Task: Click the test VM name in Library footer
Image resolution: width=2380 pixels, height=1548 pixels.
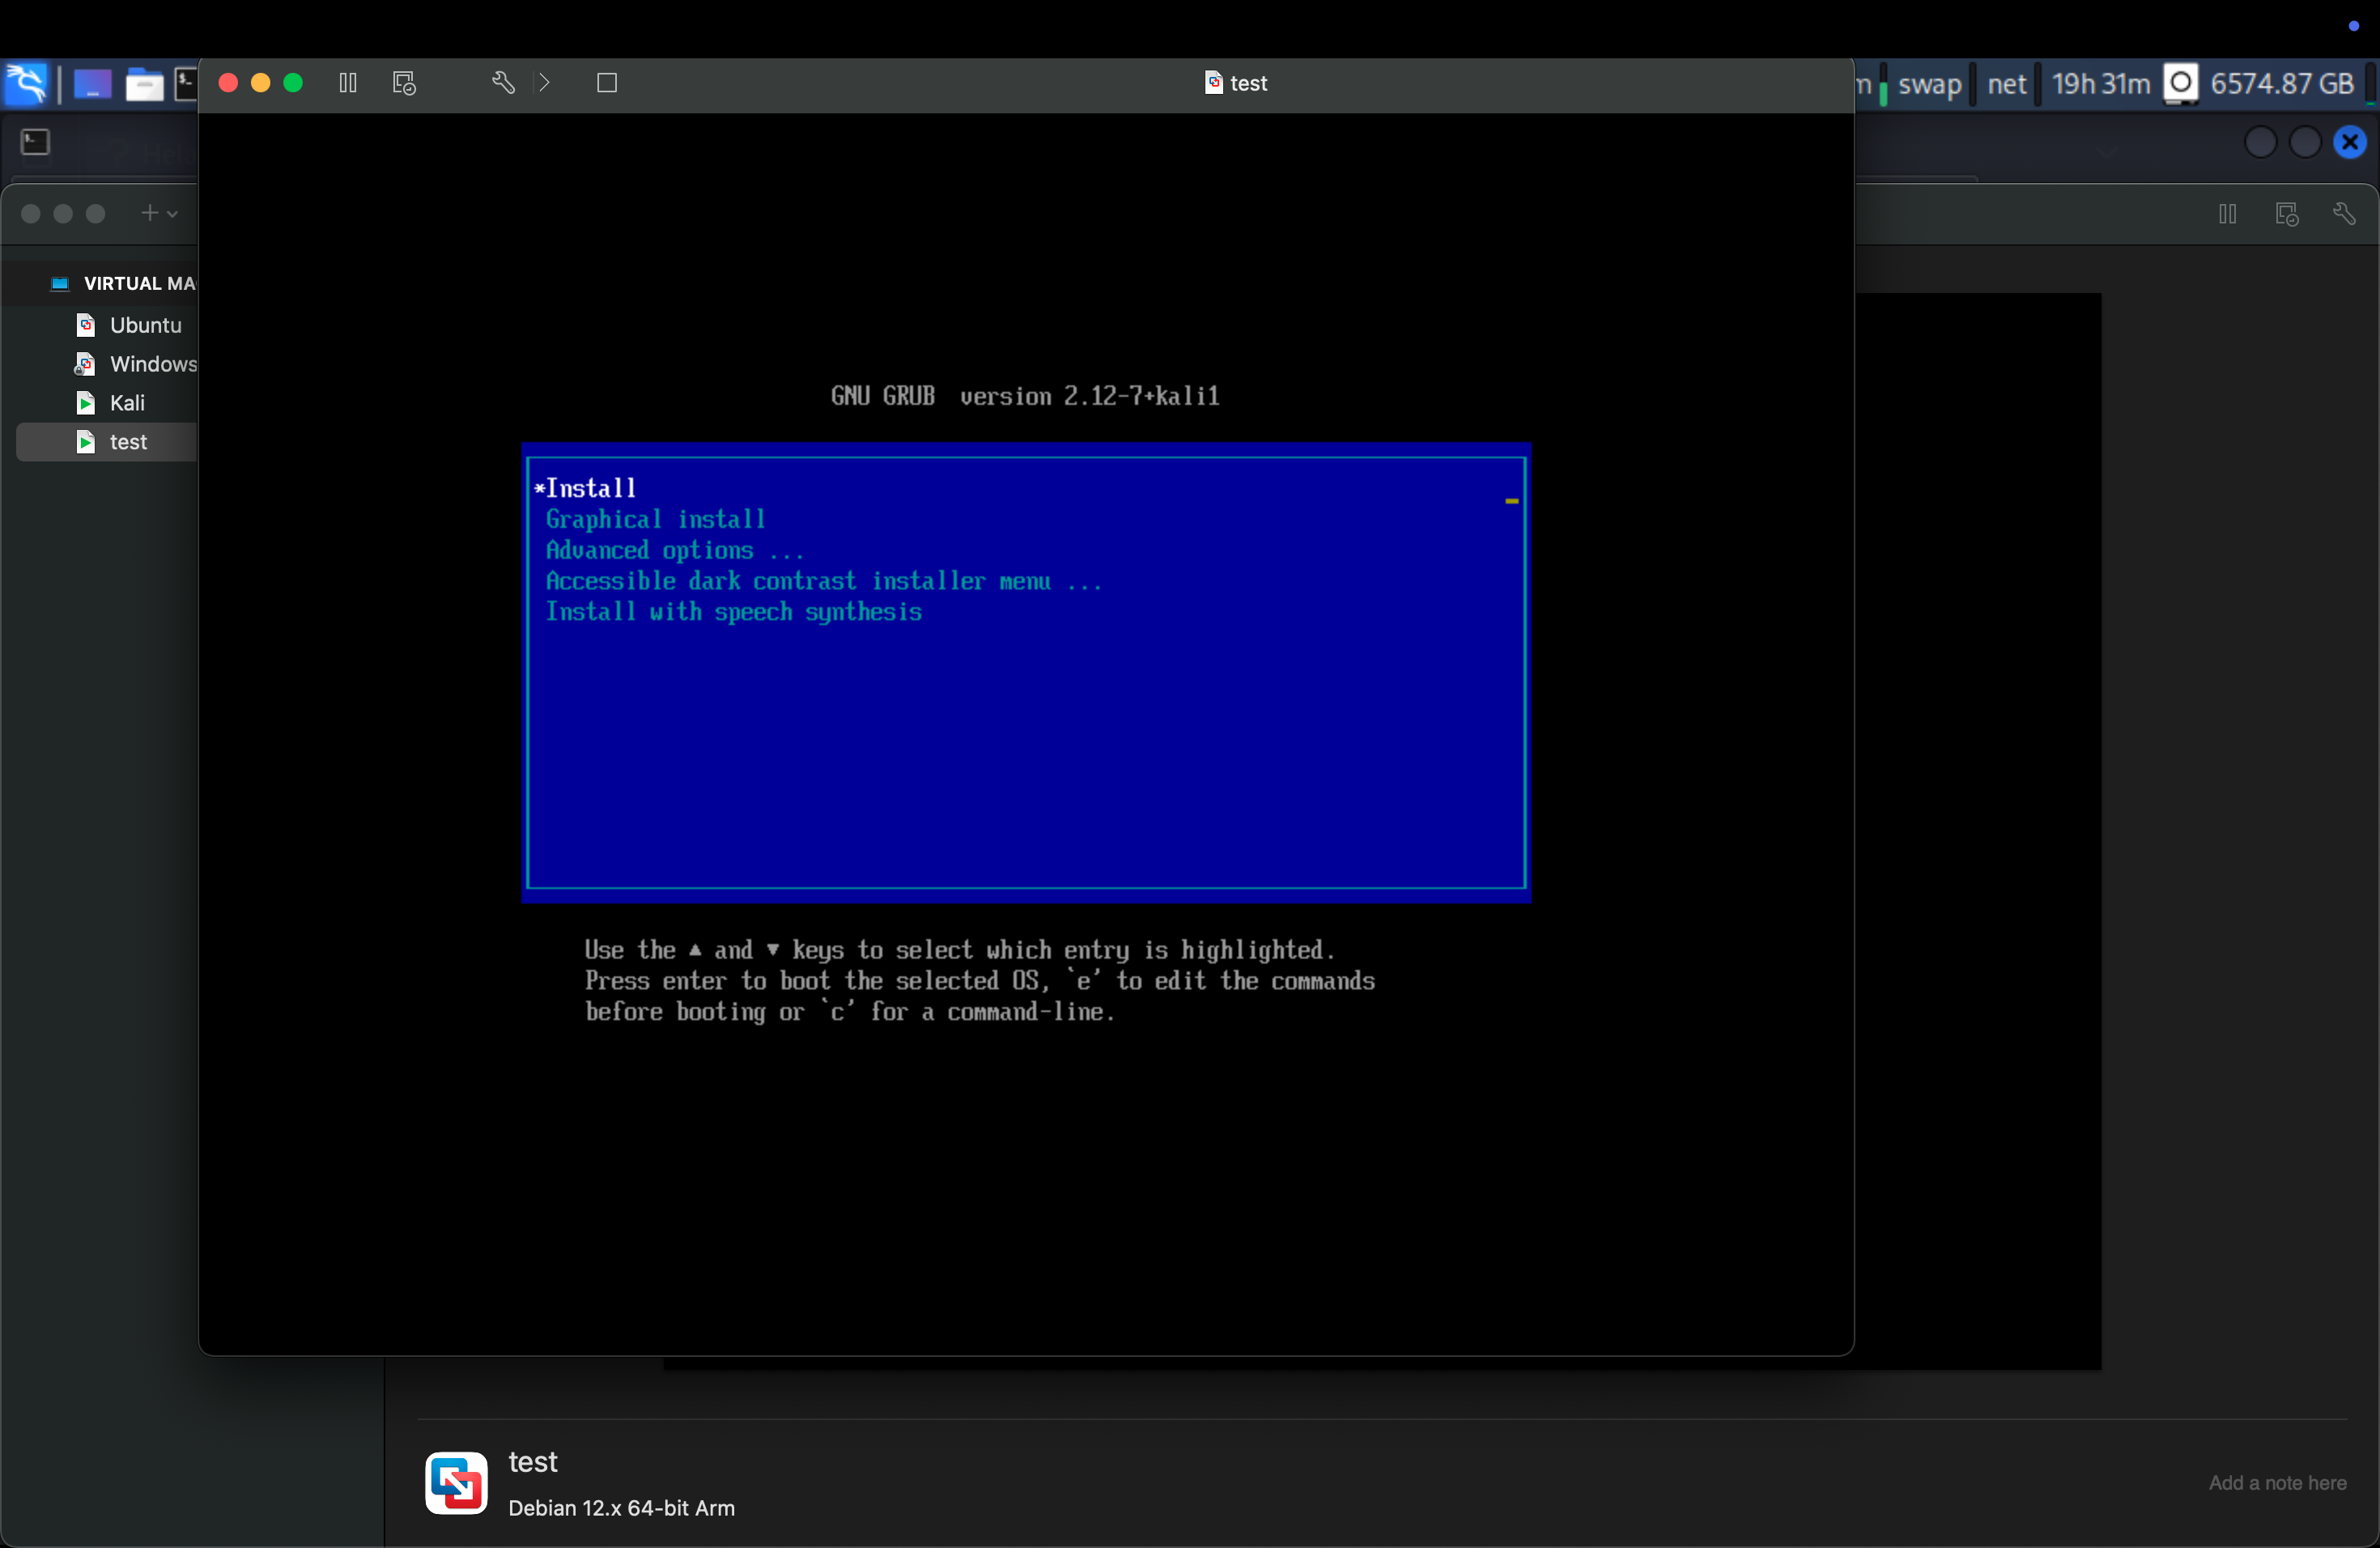Action: [533, 1462]
